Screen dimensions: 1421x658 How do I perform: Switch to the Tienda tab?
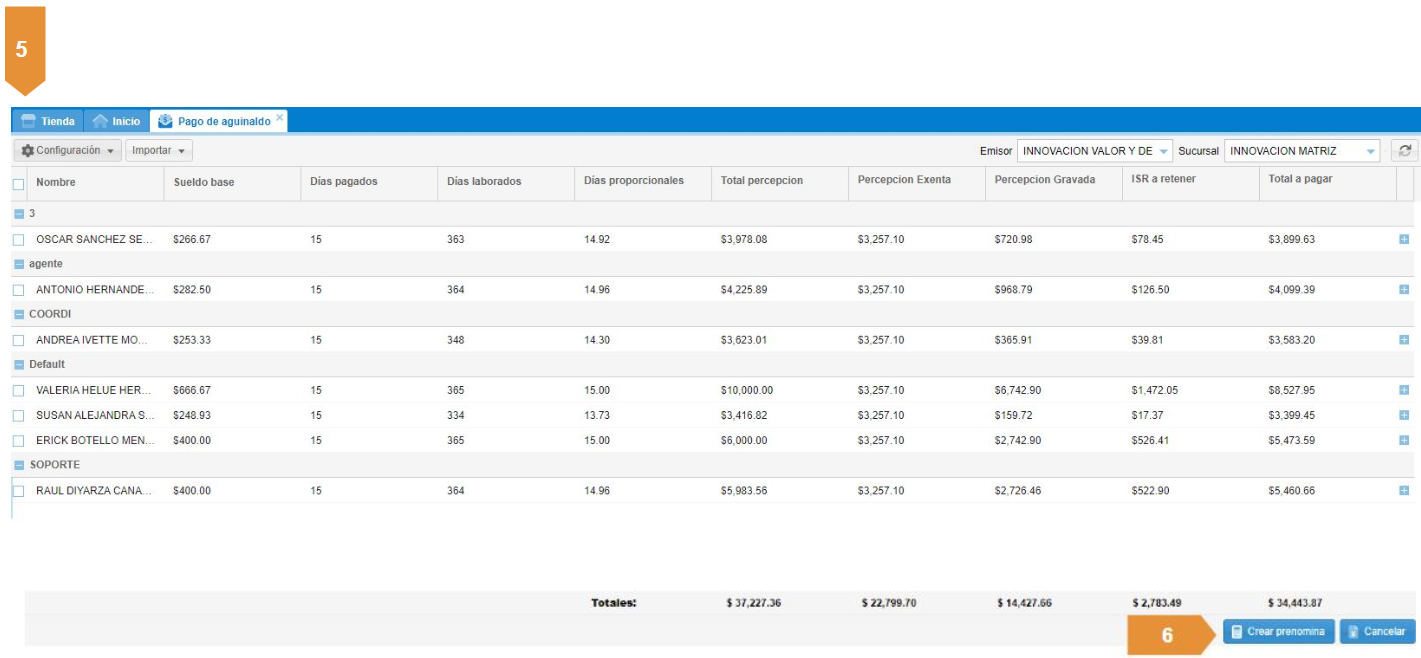click(x=48, y=121)
